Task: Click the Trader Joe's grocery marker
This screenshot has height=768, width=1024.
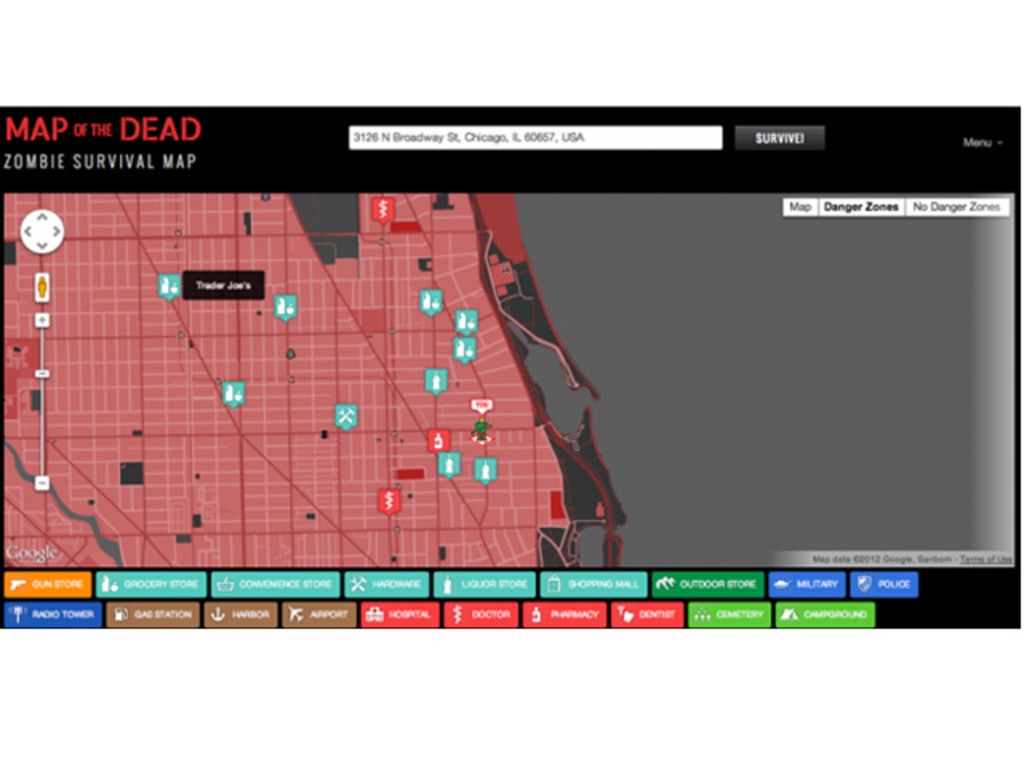Action: coord(169,286)
